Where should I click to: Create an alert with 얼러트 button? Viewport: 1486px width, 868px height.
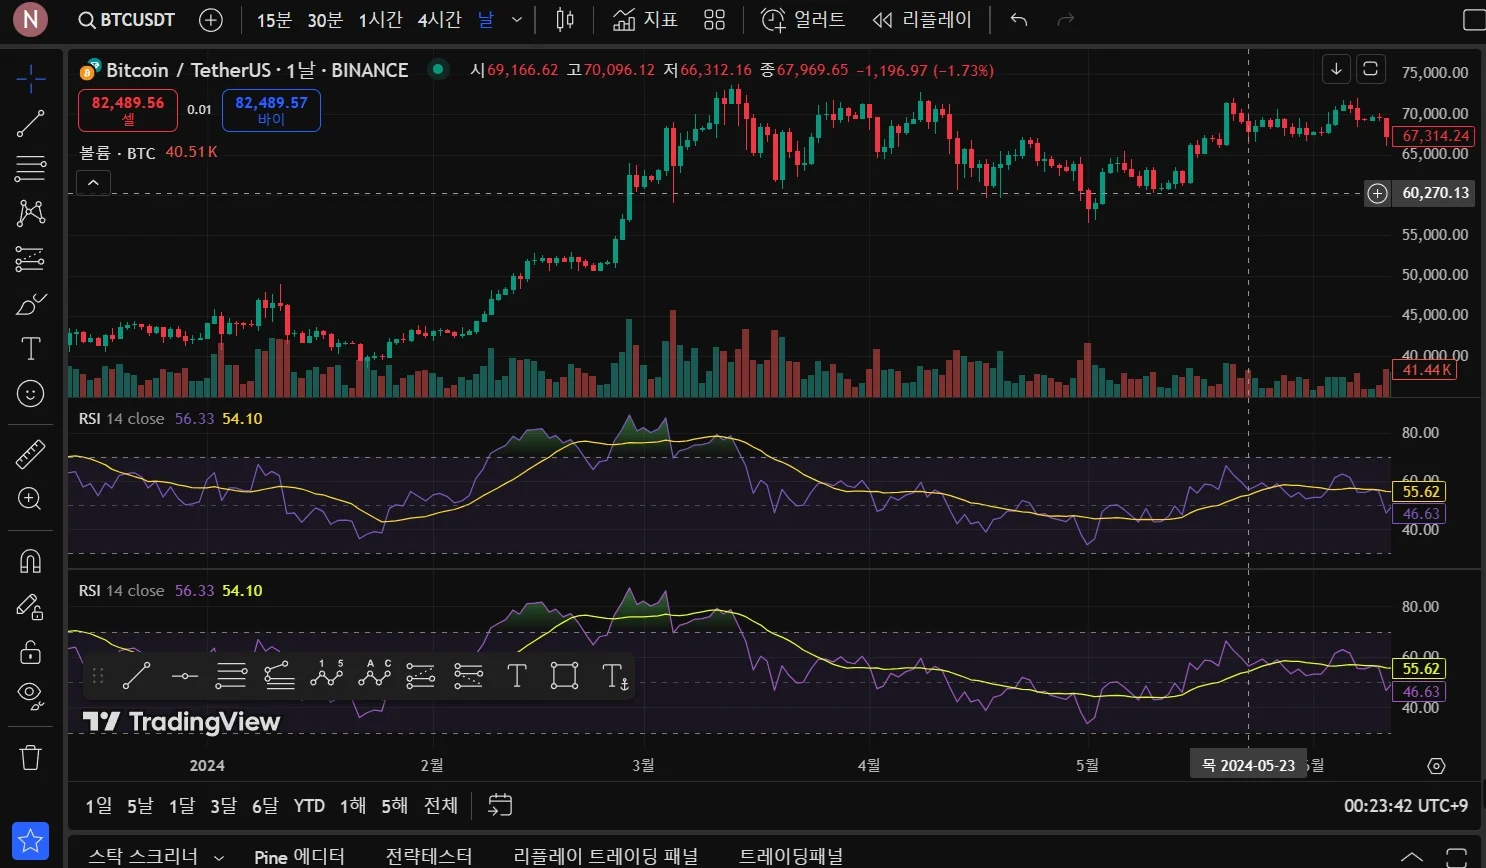pyautogui.click(x=803, y=20)
